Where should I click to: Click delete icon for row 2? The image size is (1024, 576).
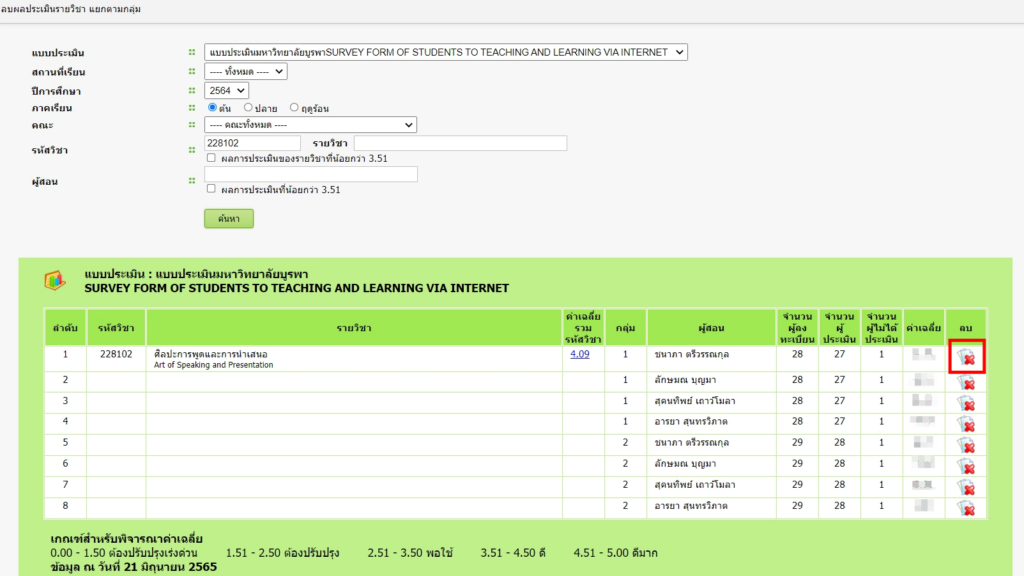[x=966, y=382]
